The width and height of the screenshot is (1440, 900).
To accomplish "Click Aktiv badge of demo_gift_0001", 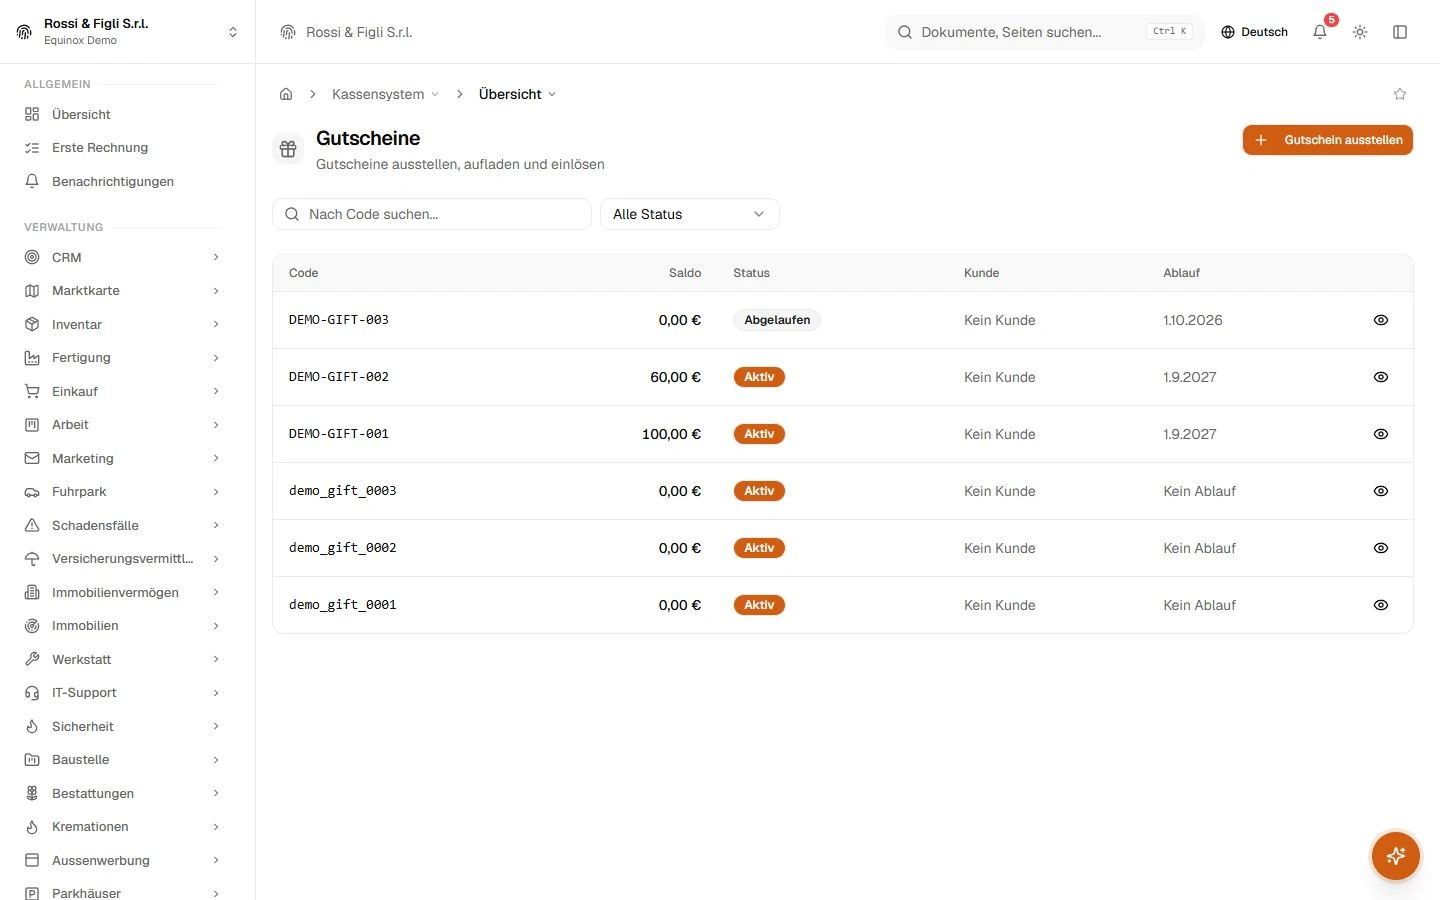I will [759, 605].
